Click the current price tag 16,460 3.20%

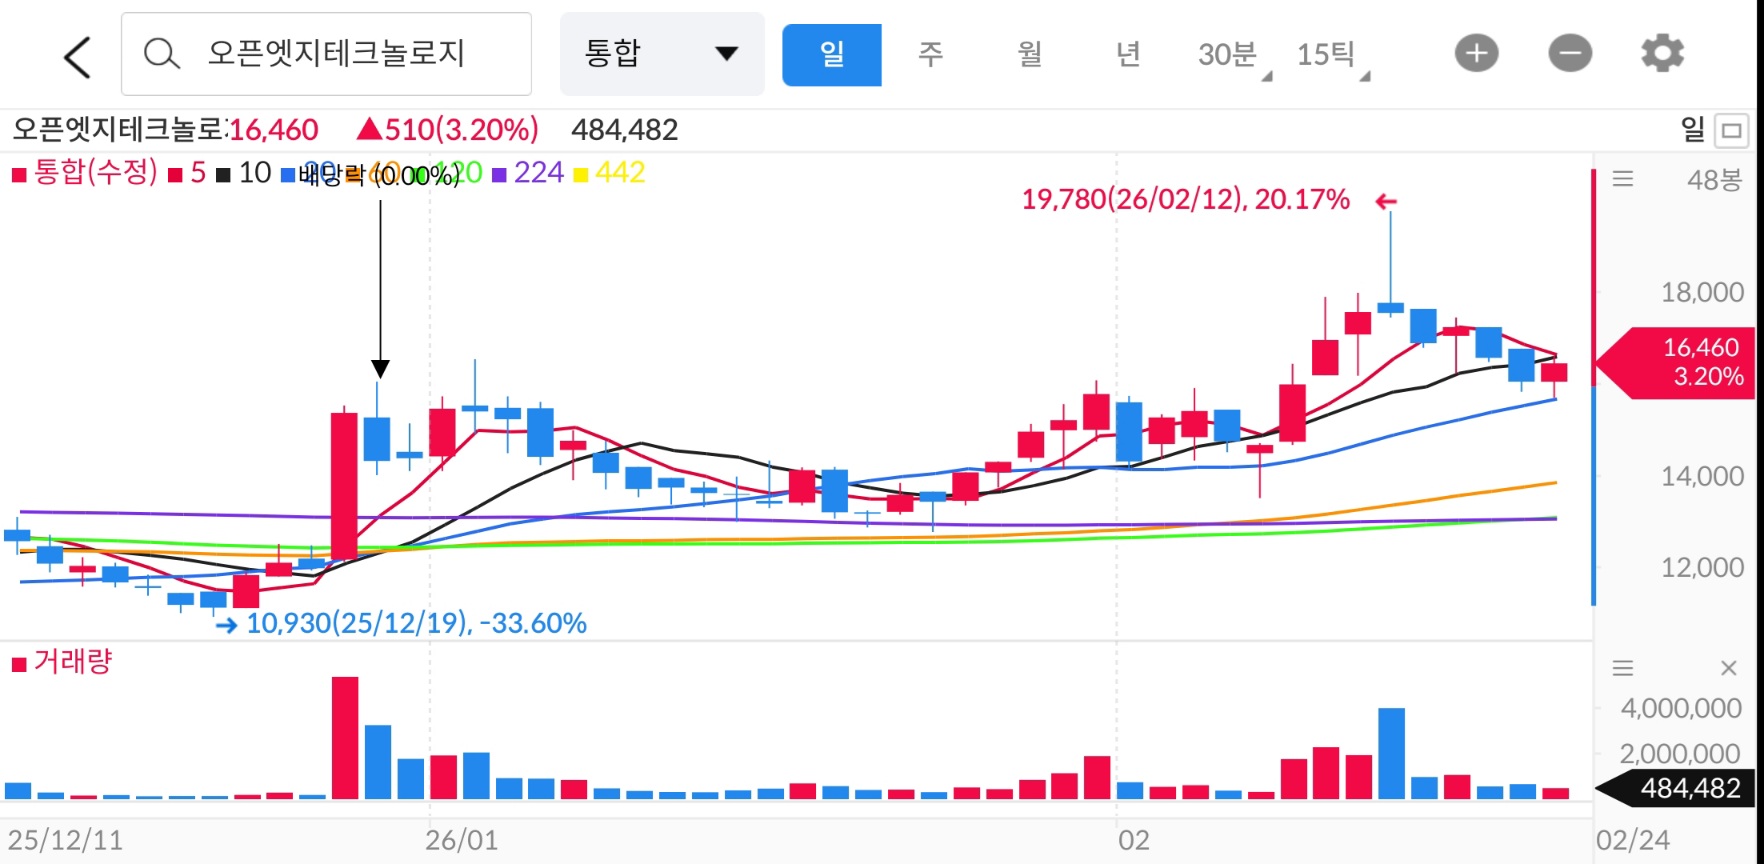point(1675,362)
